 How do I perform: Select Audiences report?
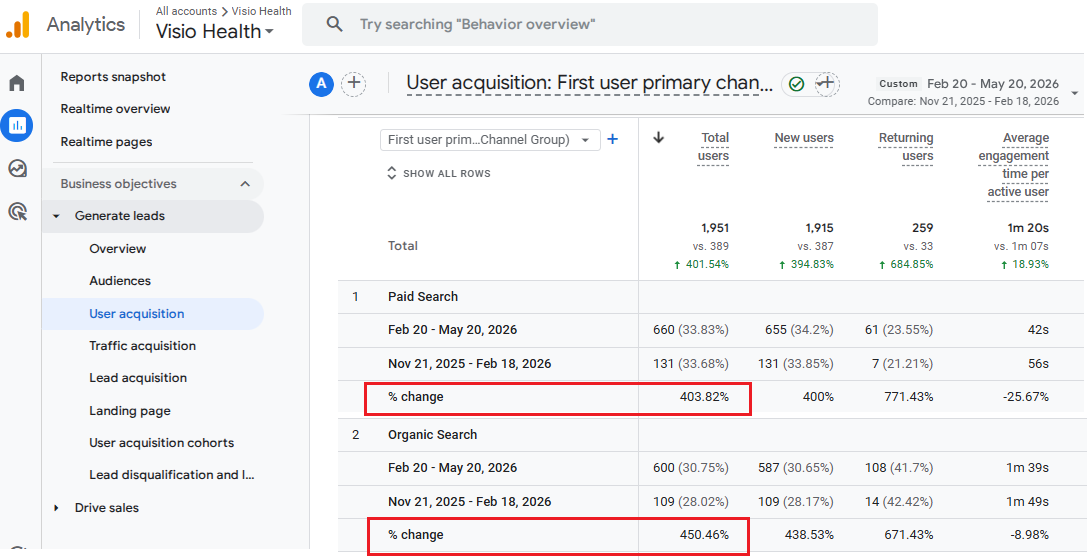120,281
